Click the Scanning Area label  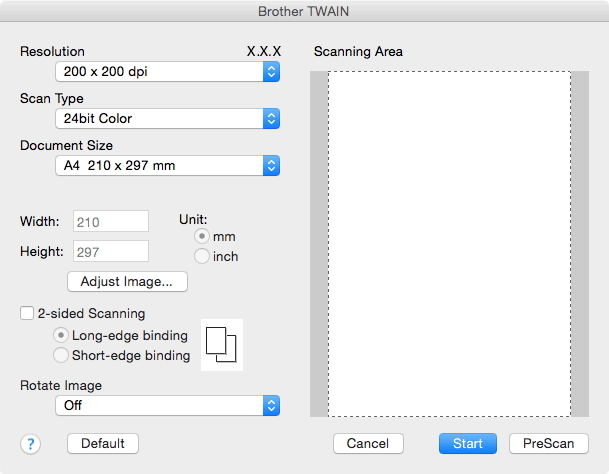pos(358,52)
